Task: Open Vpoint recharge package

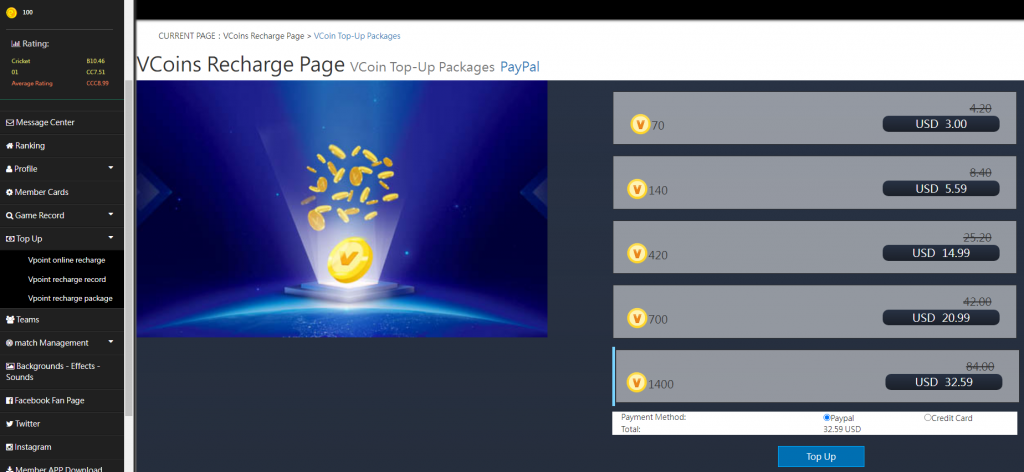Action: (x=70, y=298)
